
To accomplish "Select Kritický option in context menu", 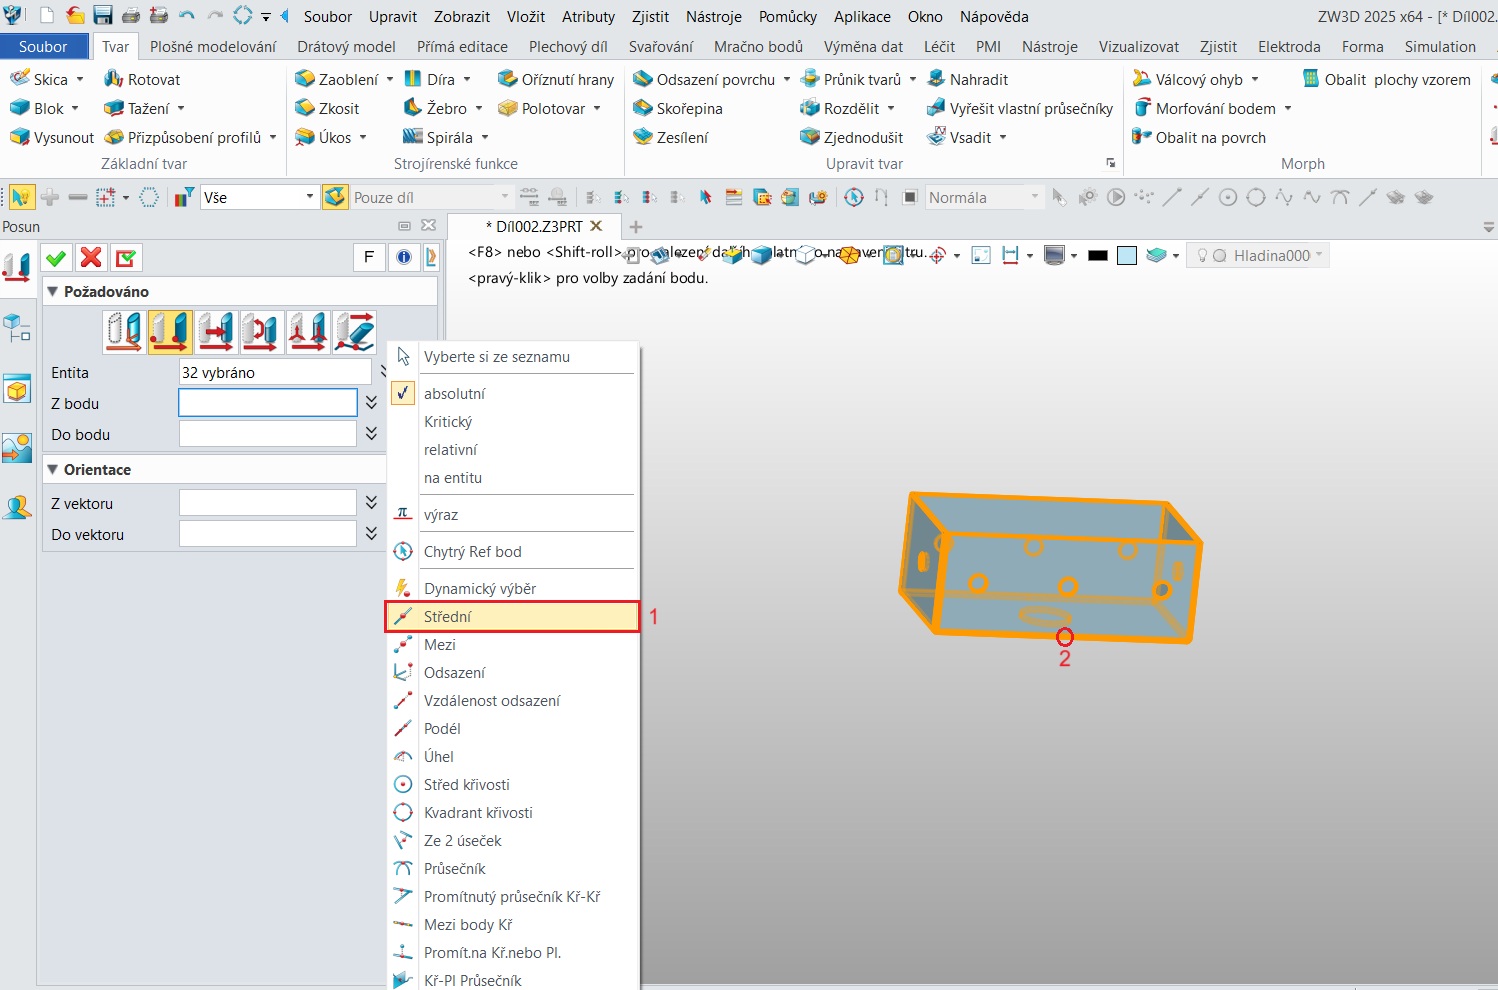I will coord(512,422).
